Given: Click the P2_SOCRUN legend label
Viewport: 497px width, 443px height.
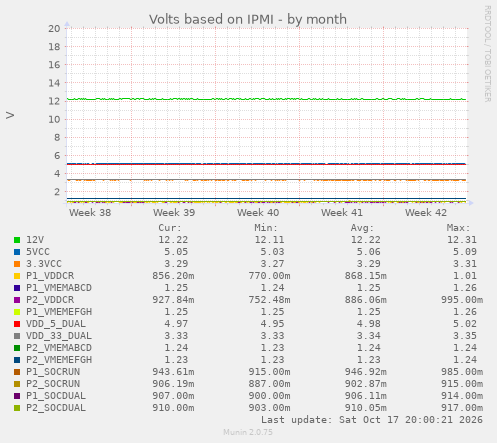Looking at the screenshot, I should [53, 384].
